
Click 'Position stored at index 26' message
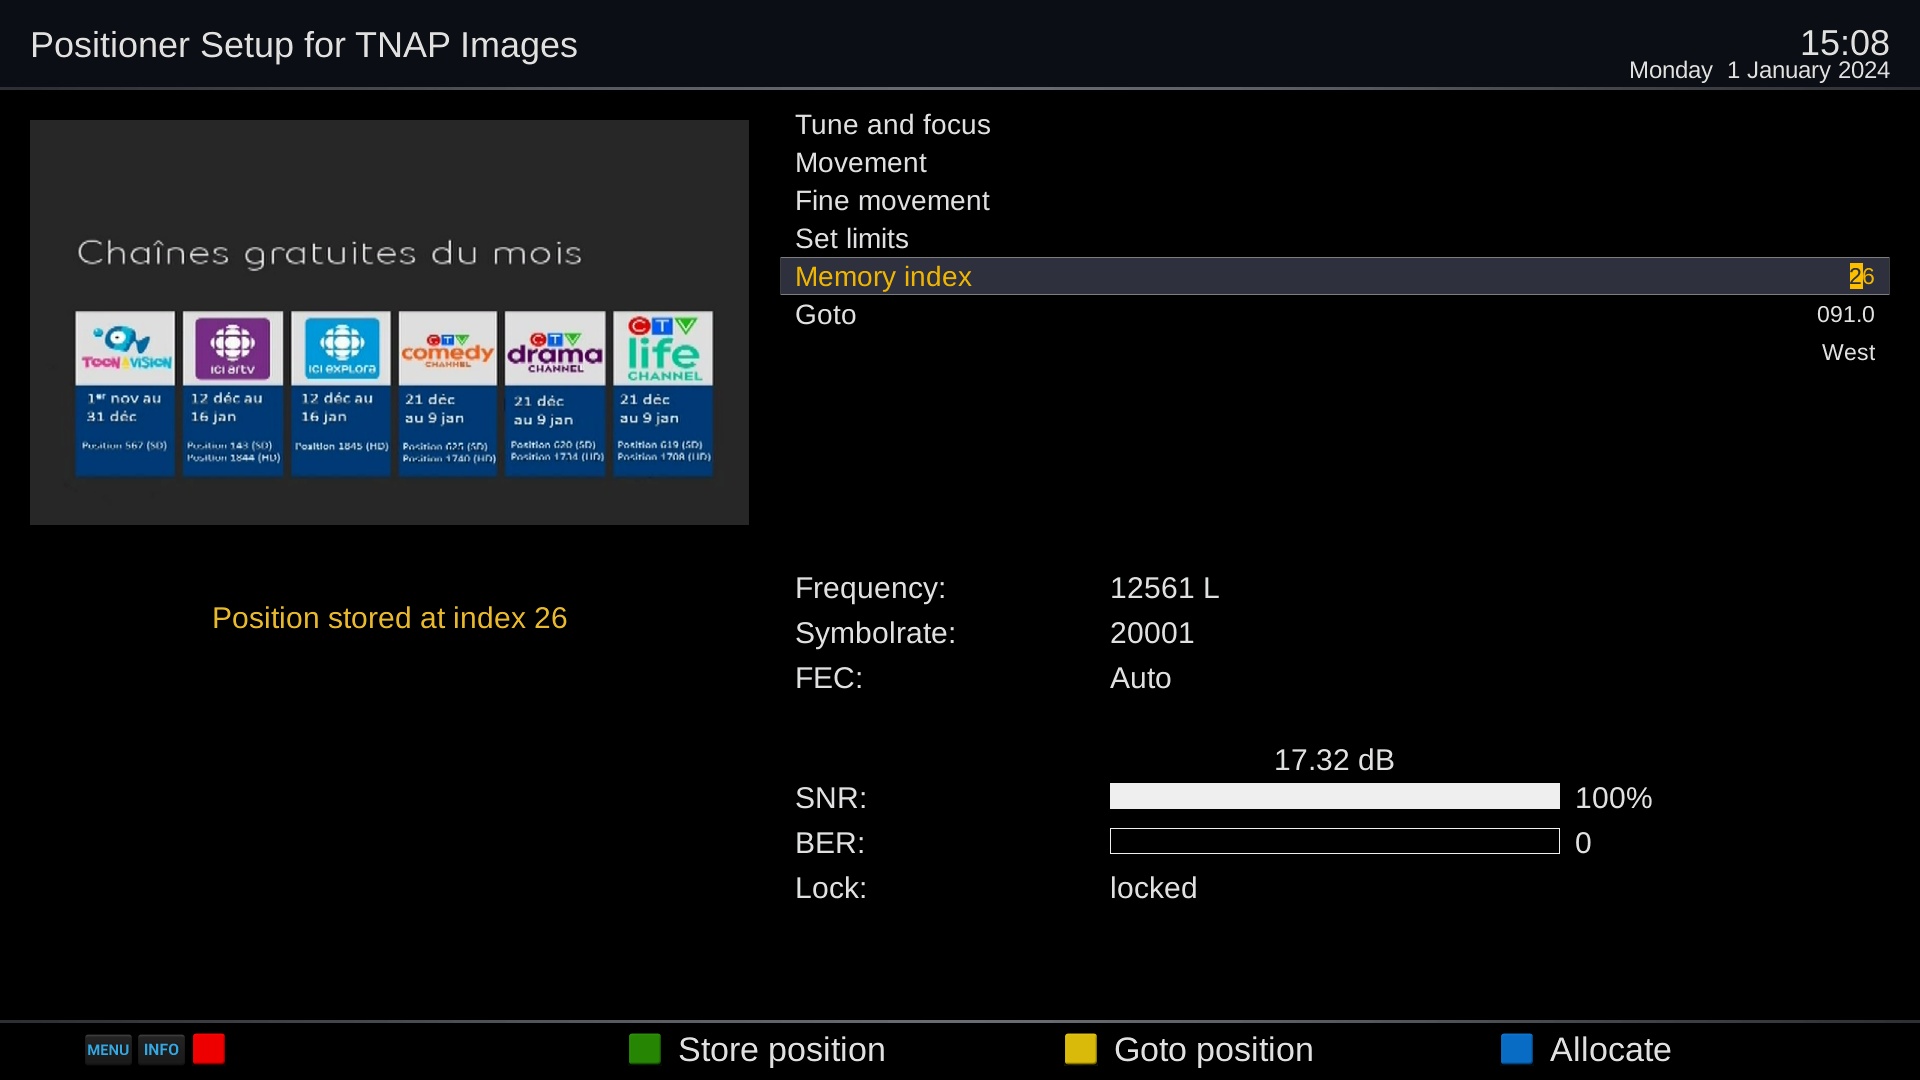click(x=389, y=618)
